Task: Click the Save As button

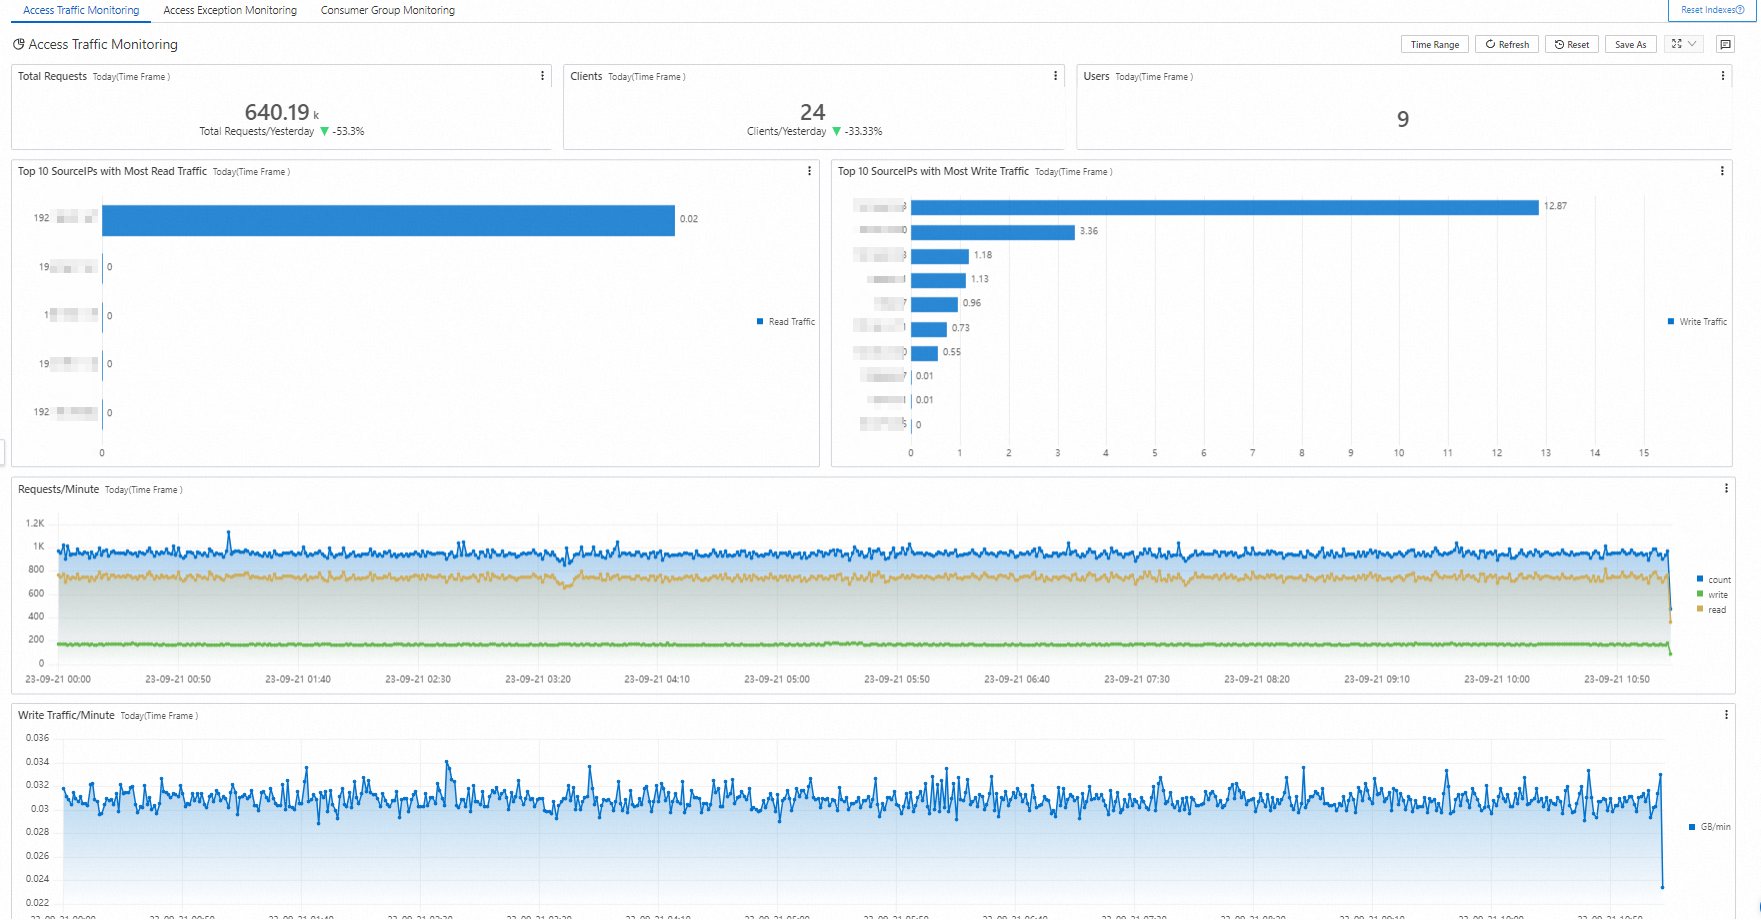Action: 1630,44
